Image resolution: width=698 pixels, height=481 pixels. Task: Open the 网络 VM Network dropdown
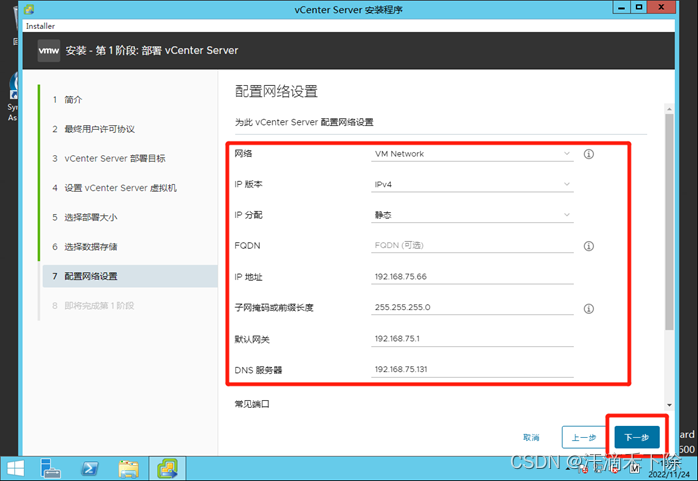[472, 154]
